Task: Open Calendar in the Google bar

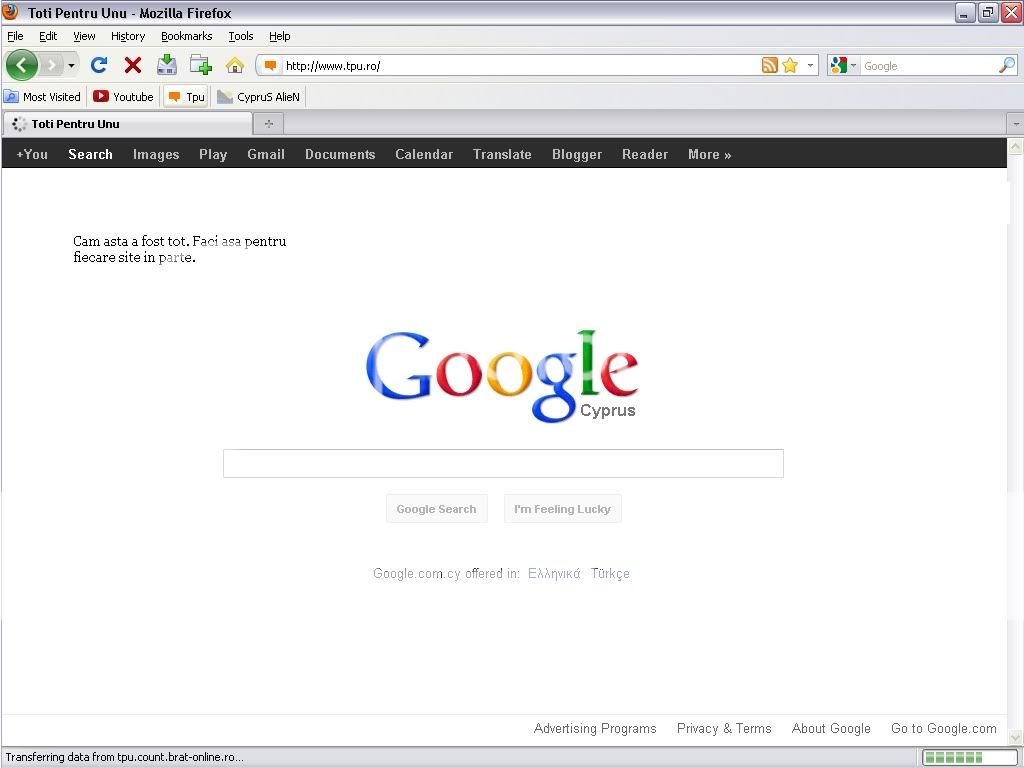Action: [424, 154]
